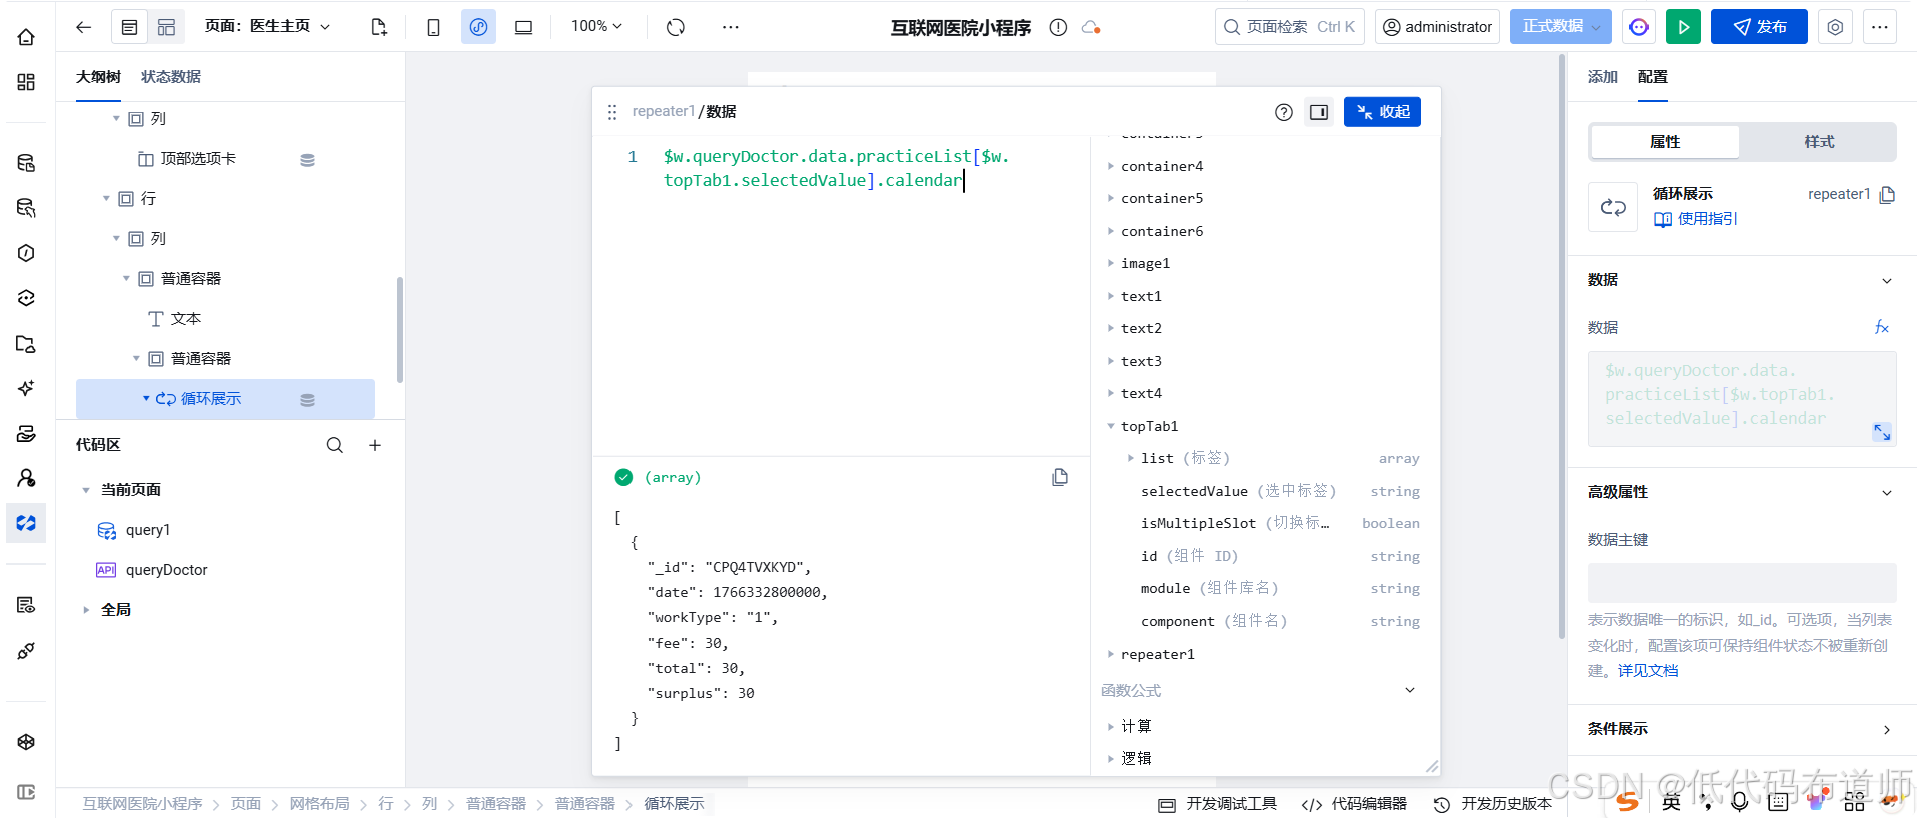
Task: Expand repeater1 in variable tree
Action: click(1110, 654)
